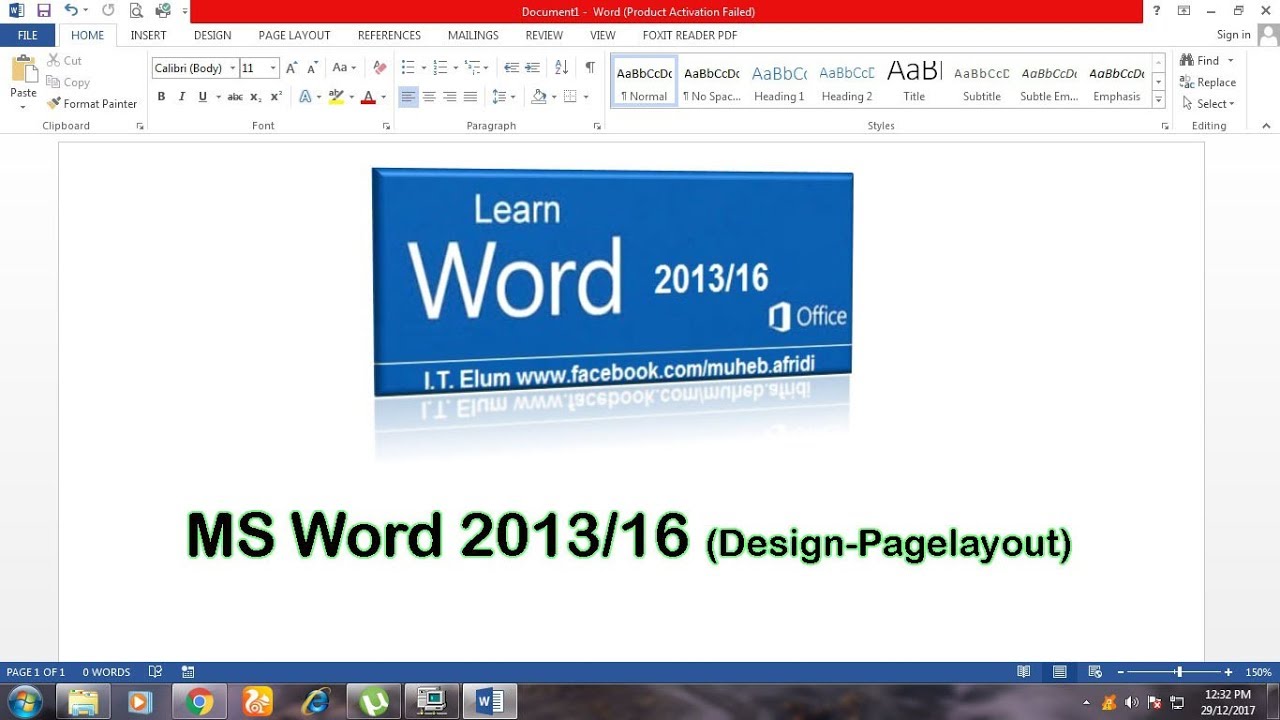Switch to the DESIGN tab
Screen dimensions: 1280x720
tap(213, 35)
